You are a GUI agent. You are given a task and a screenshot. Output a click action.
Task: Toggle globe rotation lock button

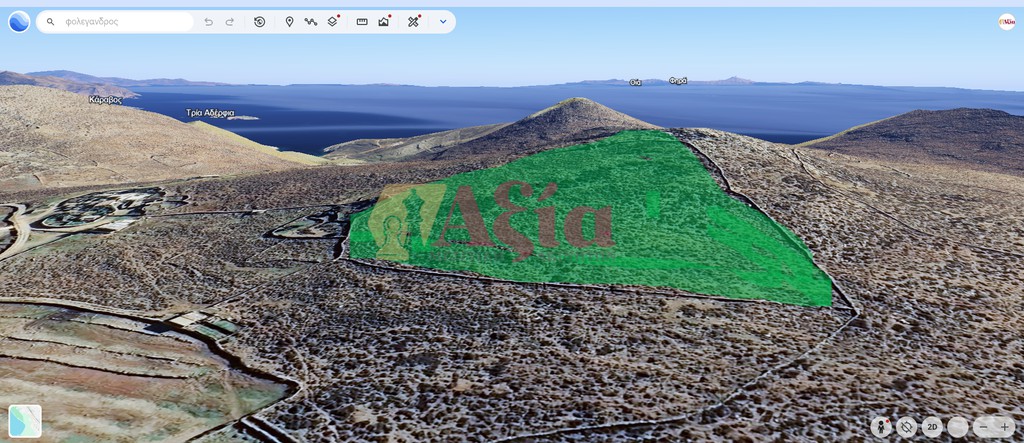click(x=907, y=427)
